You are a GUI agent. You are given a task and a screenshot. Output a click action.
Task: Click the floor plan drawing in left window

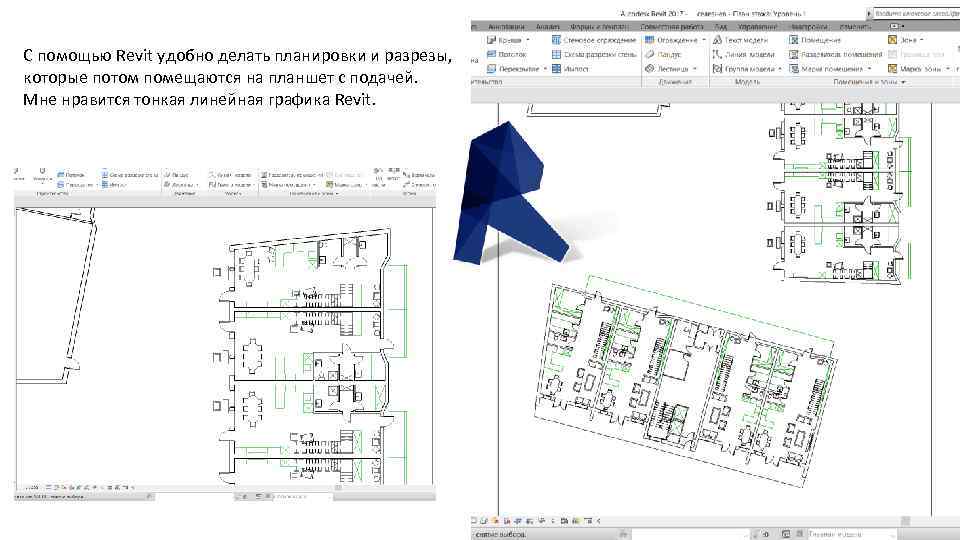pos(310,356)
